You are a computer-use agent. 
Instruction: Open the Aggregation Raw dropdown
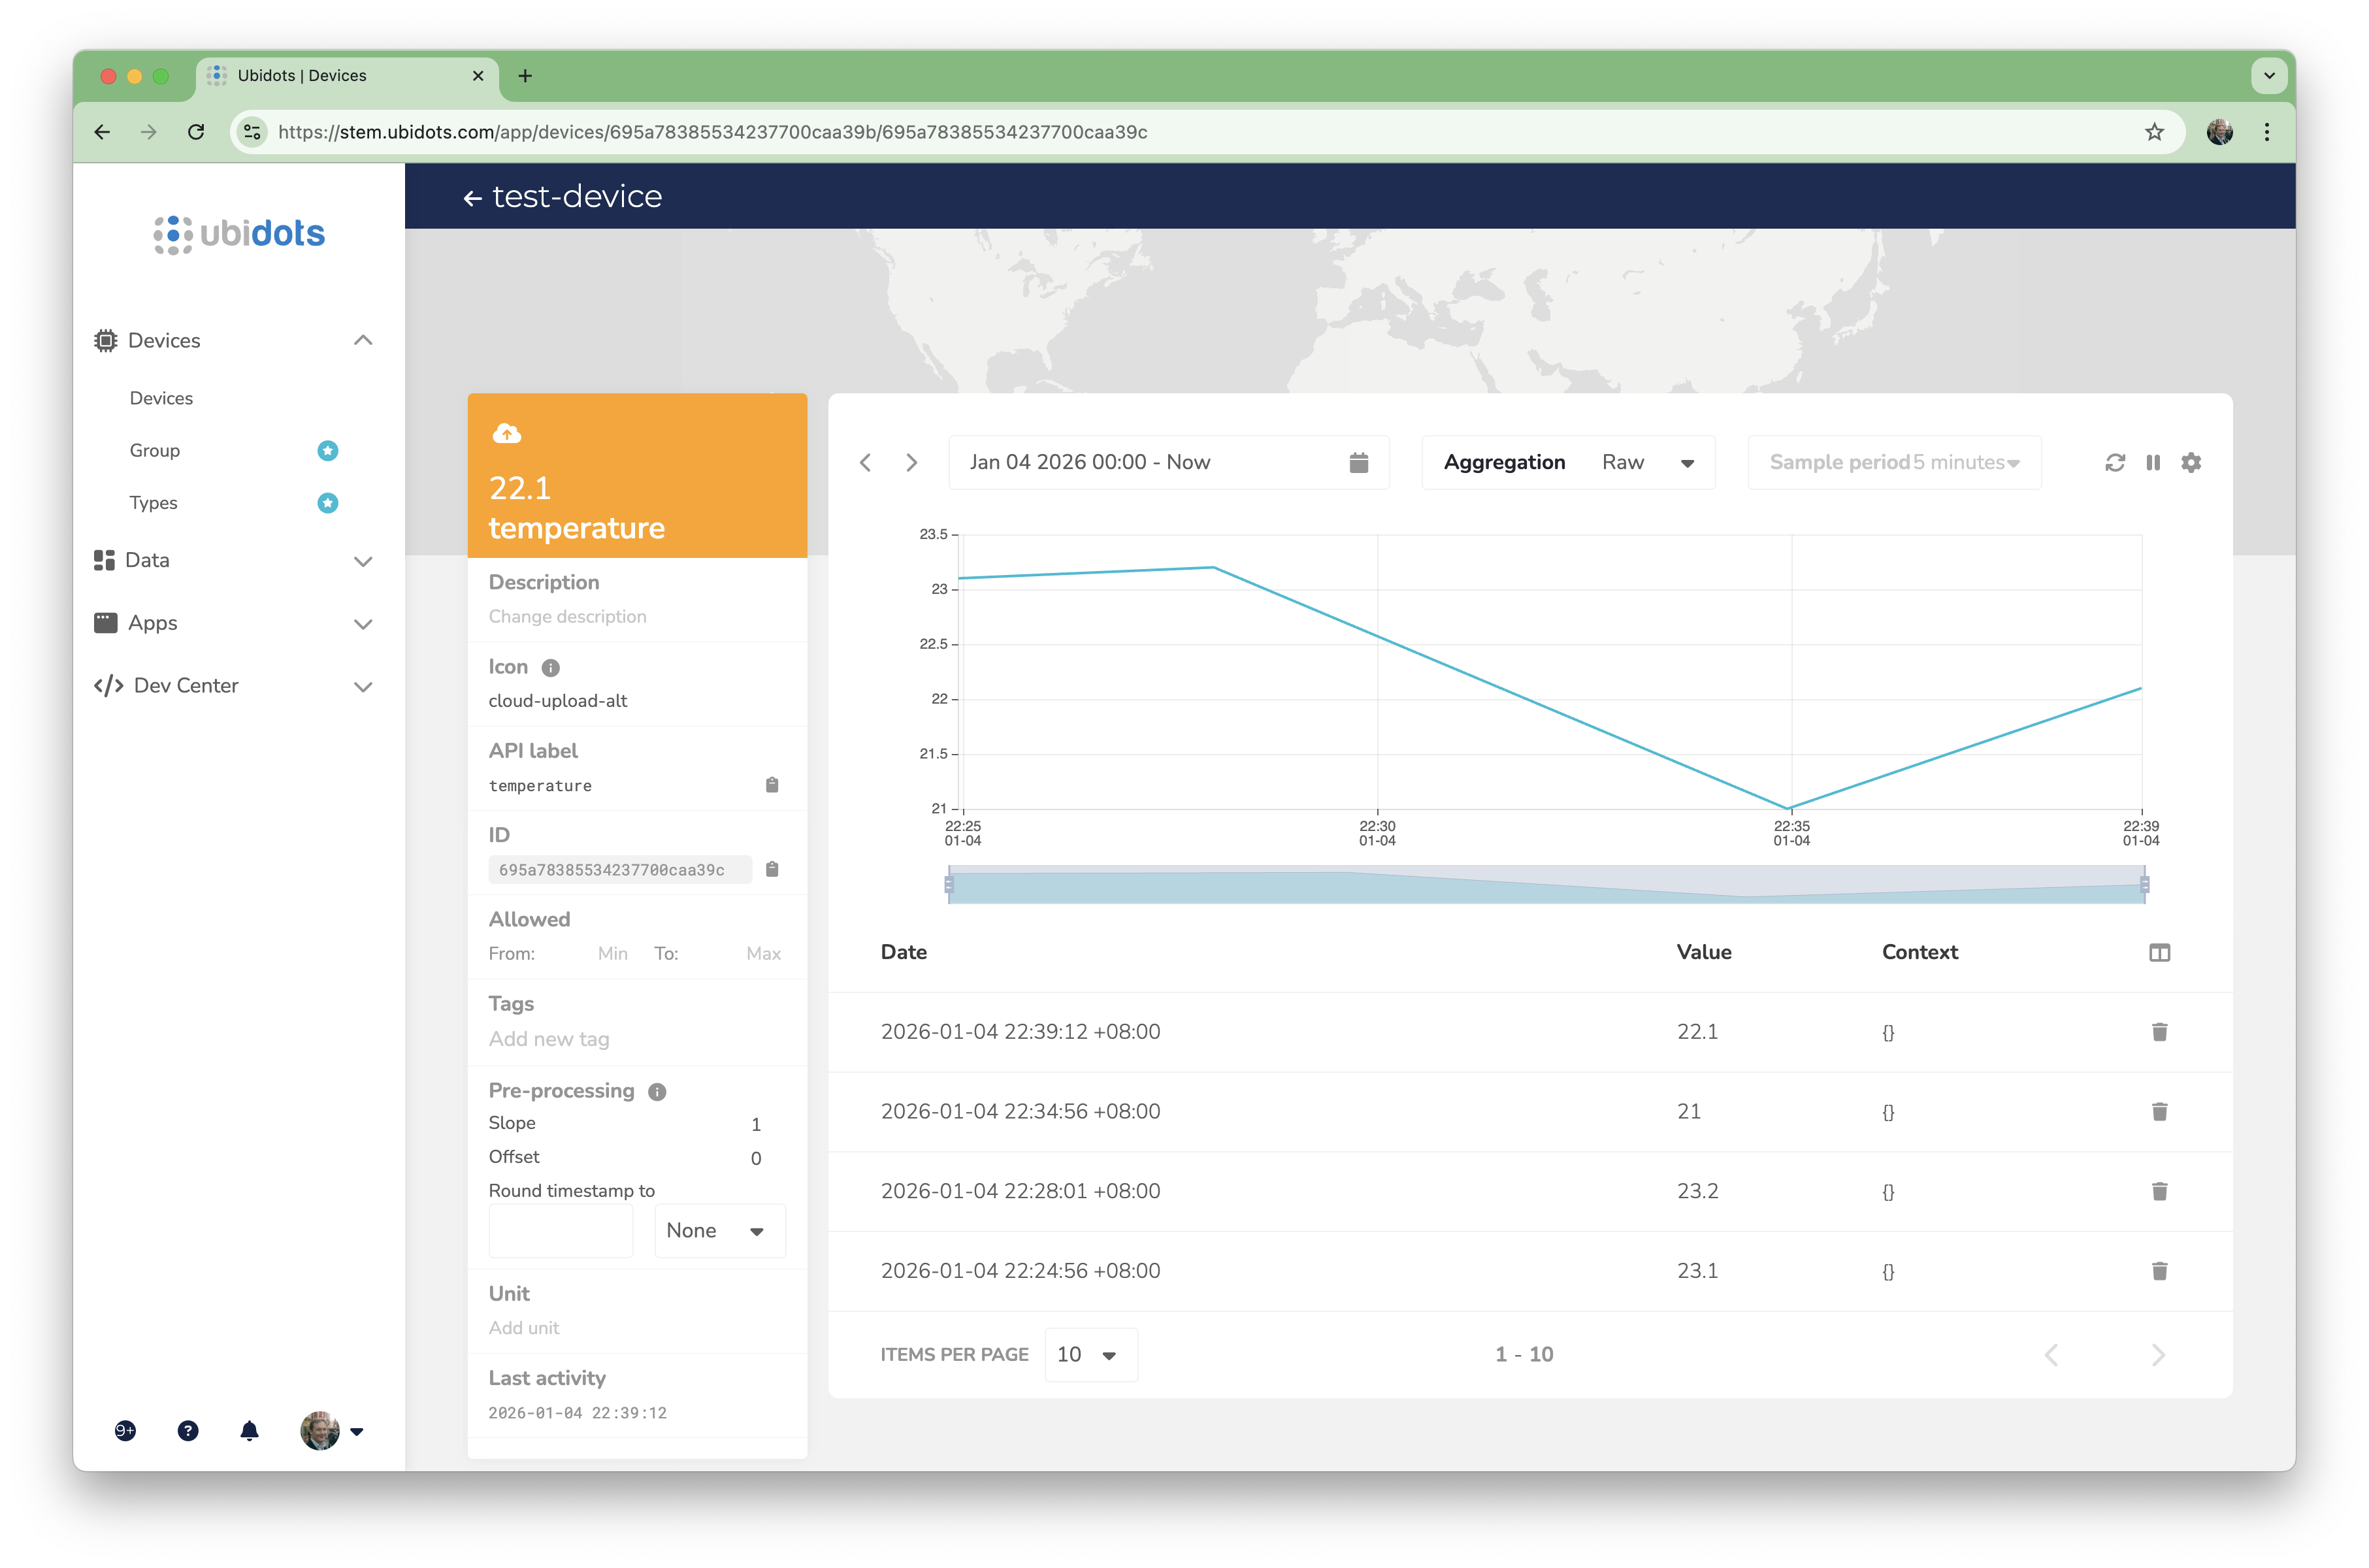1647,462
